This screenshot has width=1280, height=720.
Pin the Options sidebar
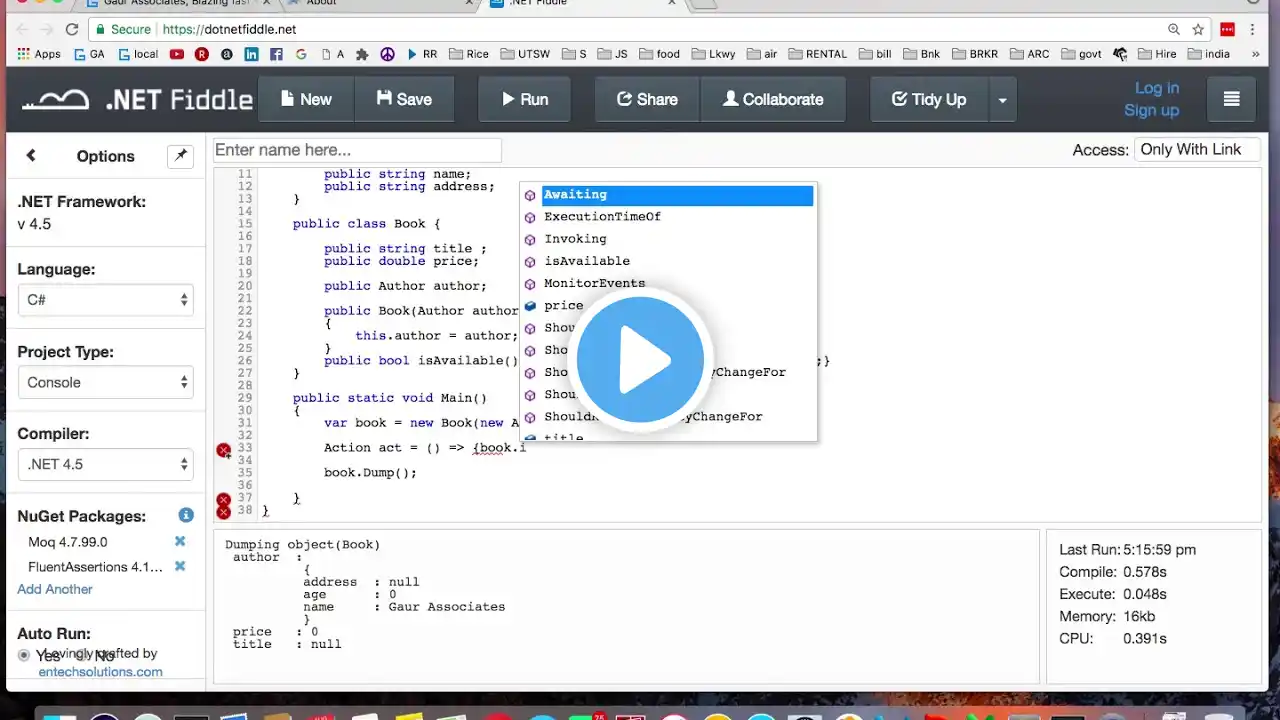[180, 155]
